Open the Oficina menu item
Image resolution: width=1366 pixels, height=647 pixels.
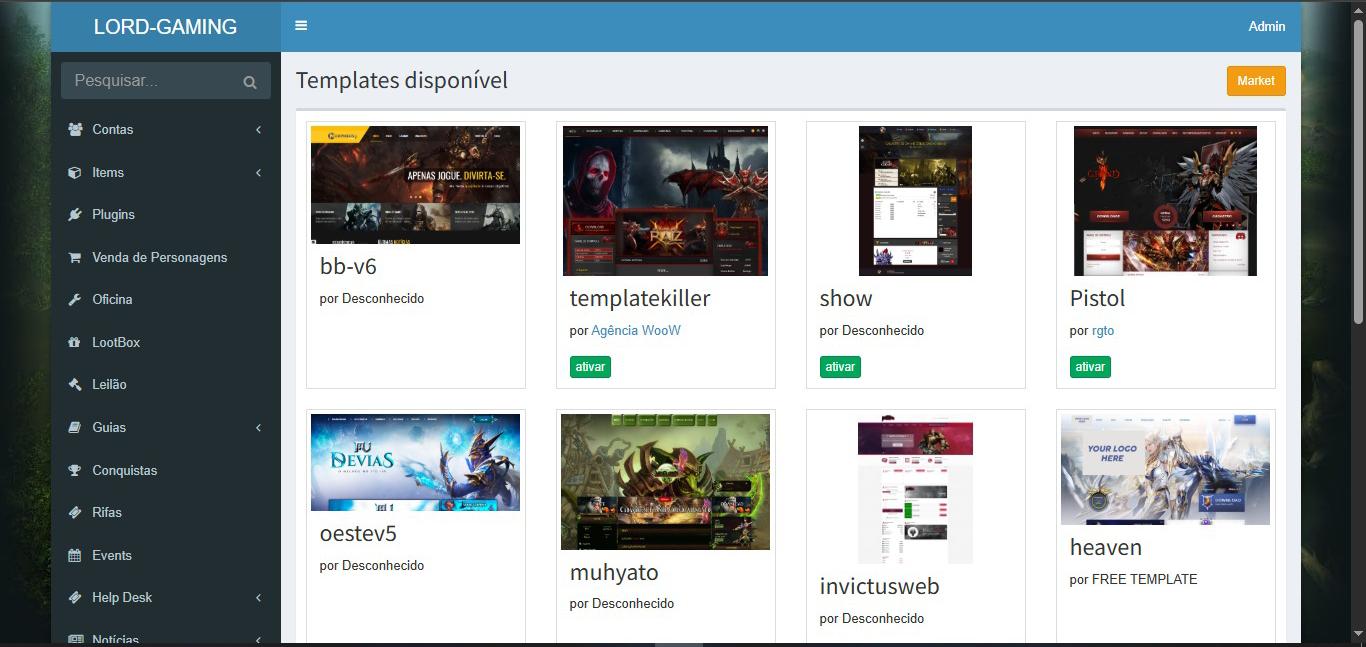click(166, 299)
